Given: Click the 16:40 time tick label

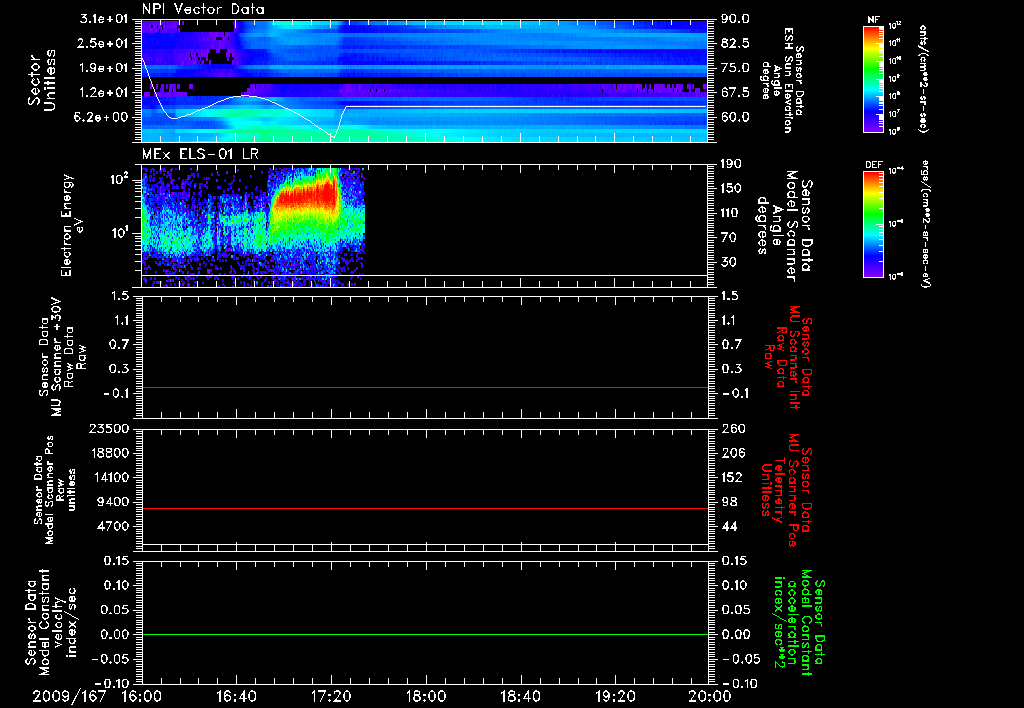Looking at the screenshot, I should 236,697.
